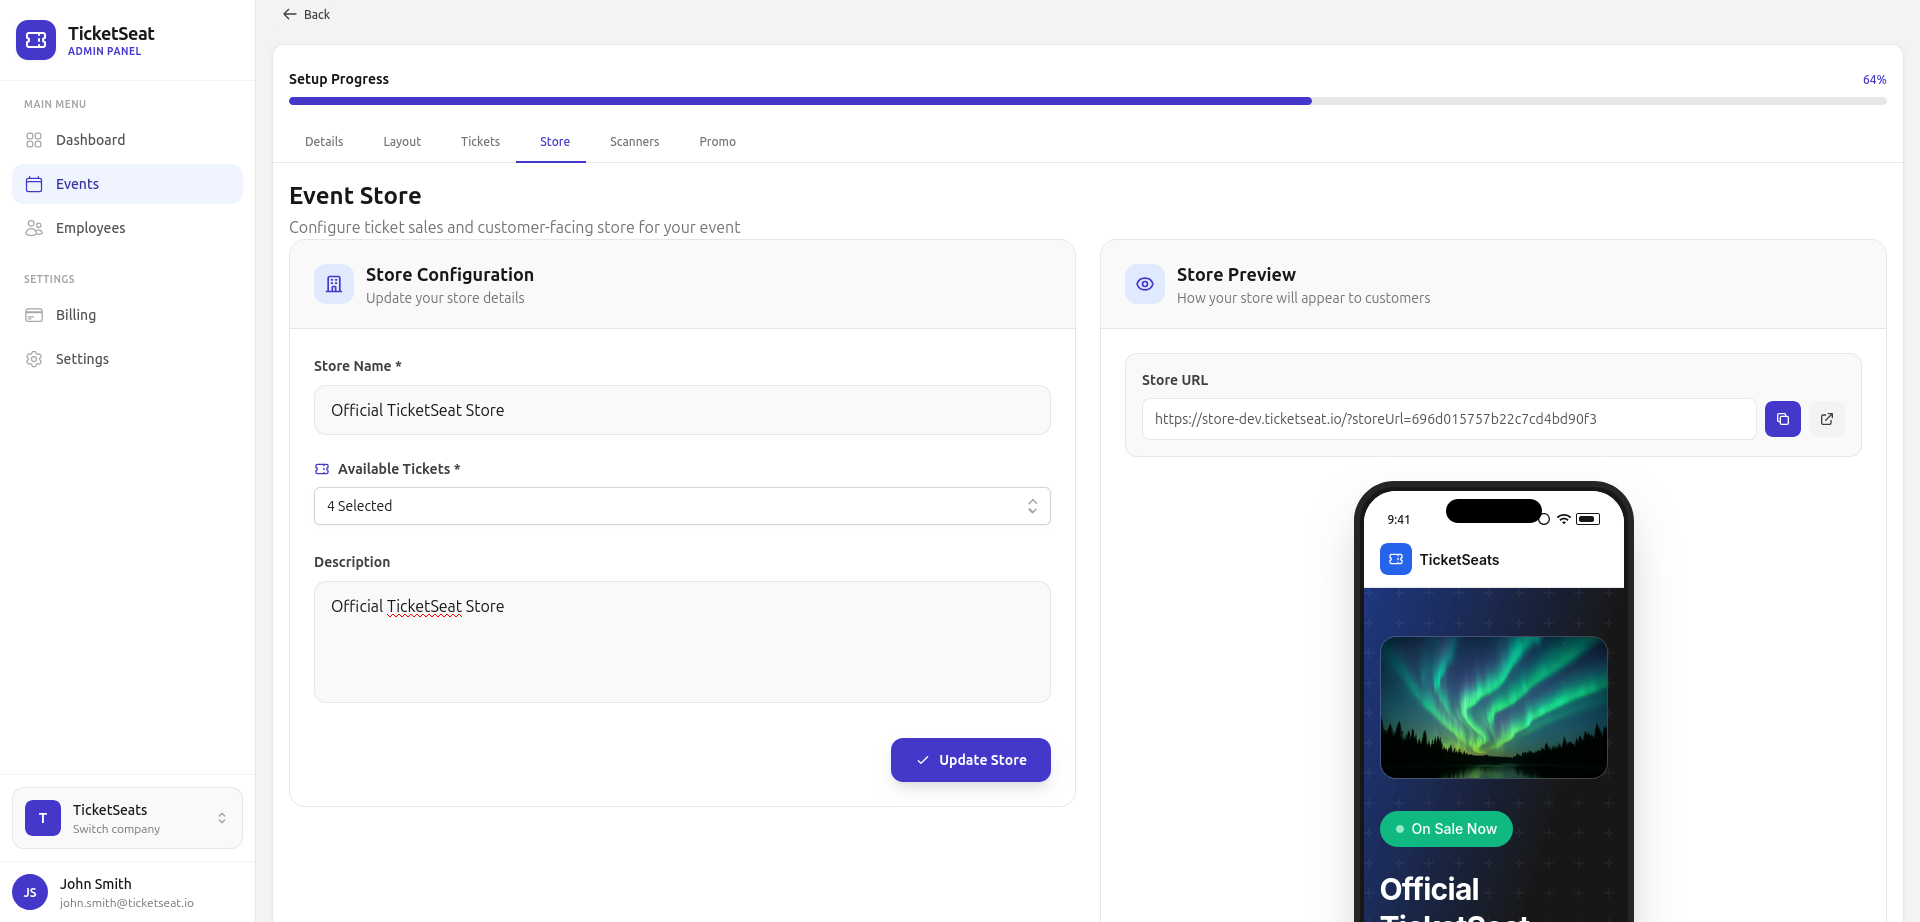
Task: Open store URL in new tab
Action: 1826,419
